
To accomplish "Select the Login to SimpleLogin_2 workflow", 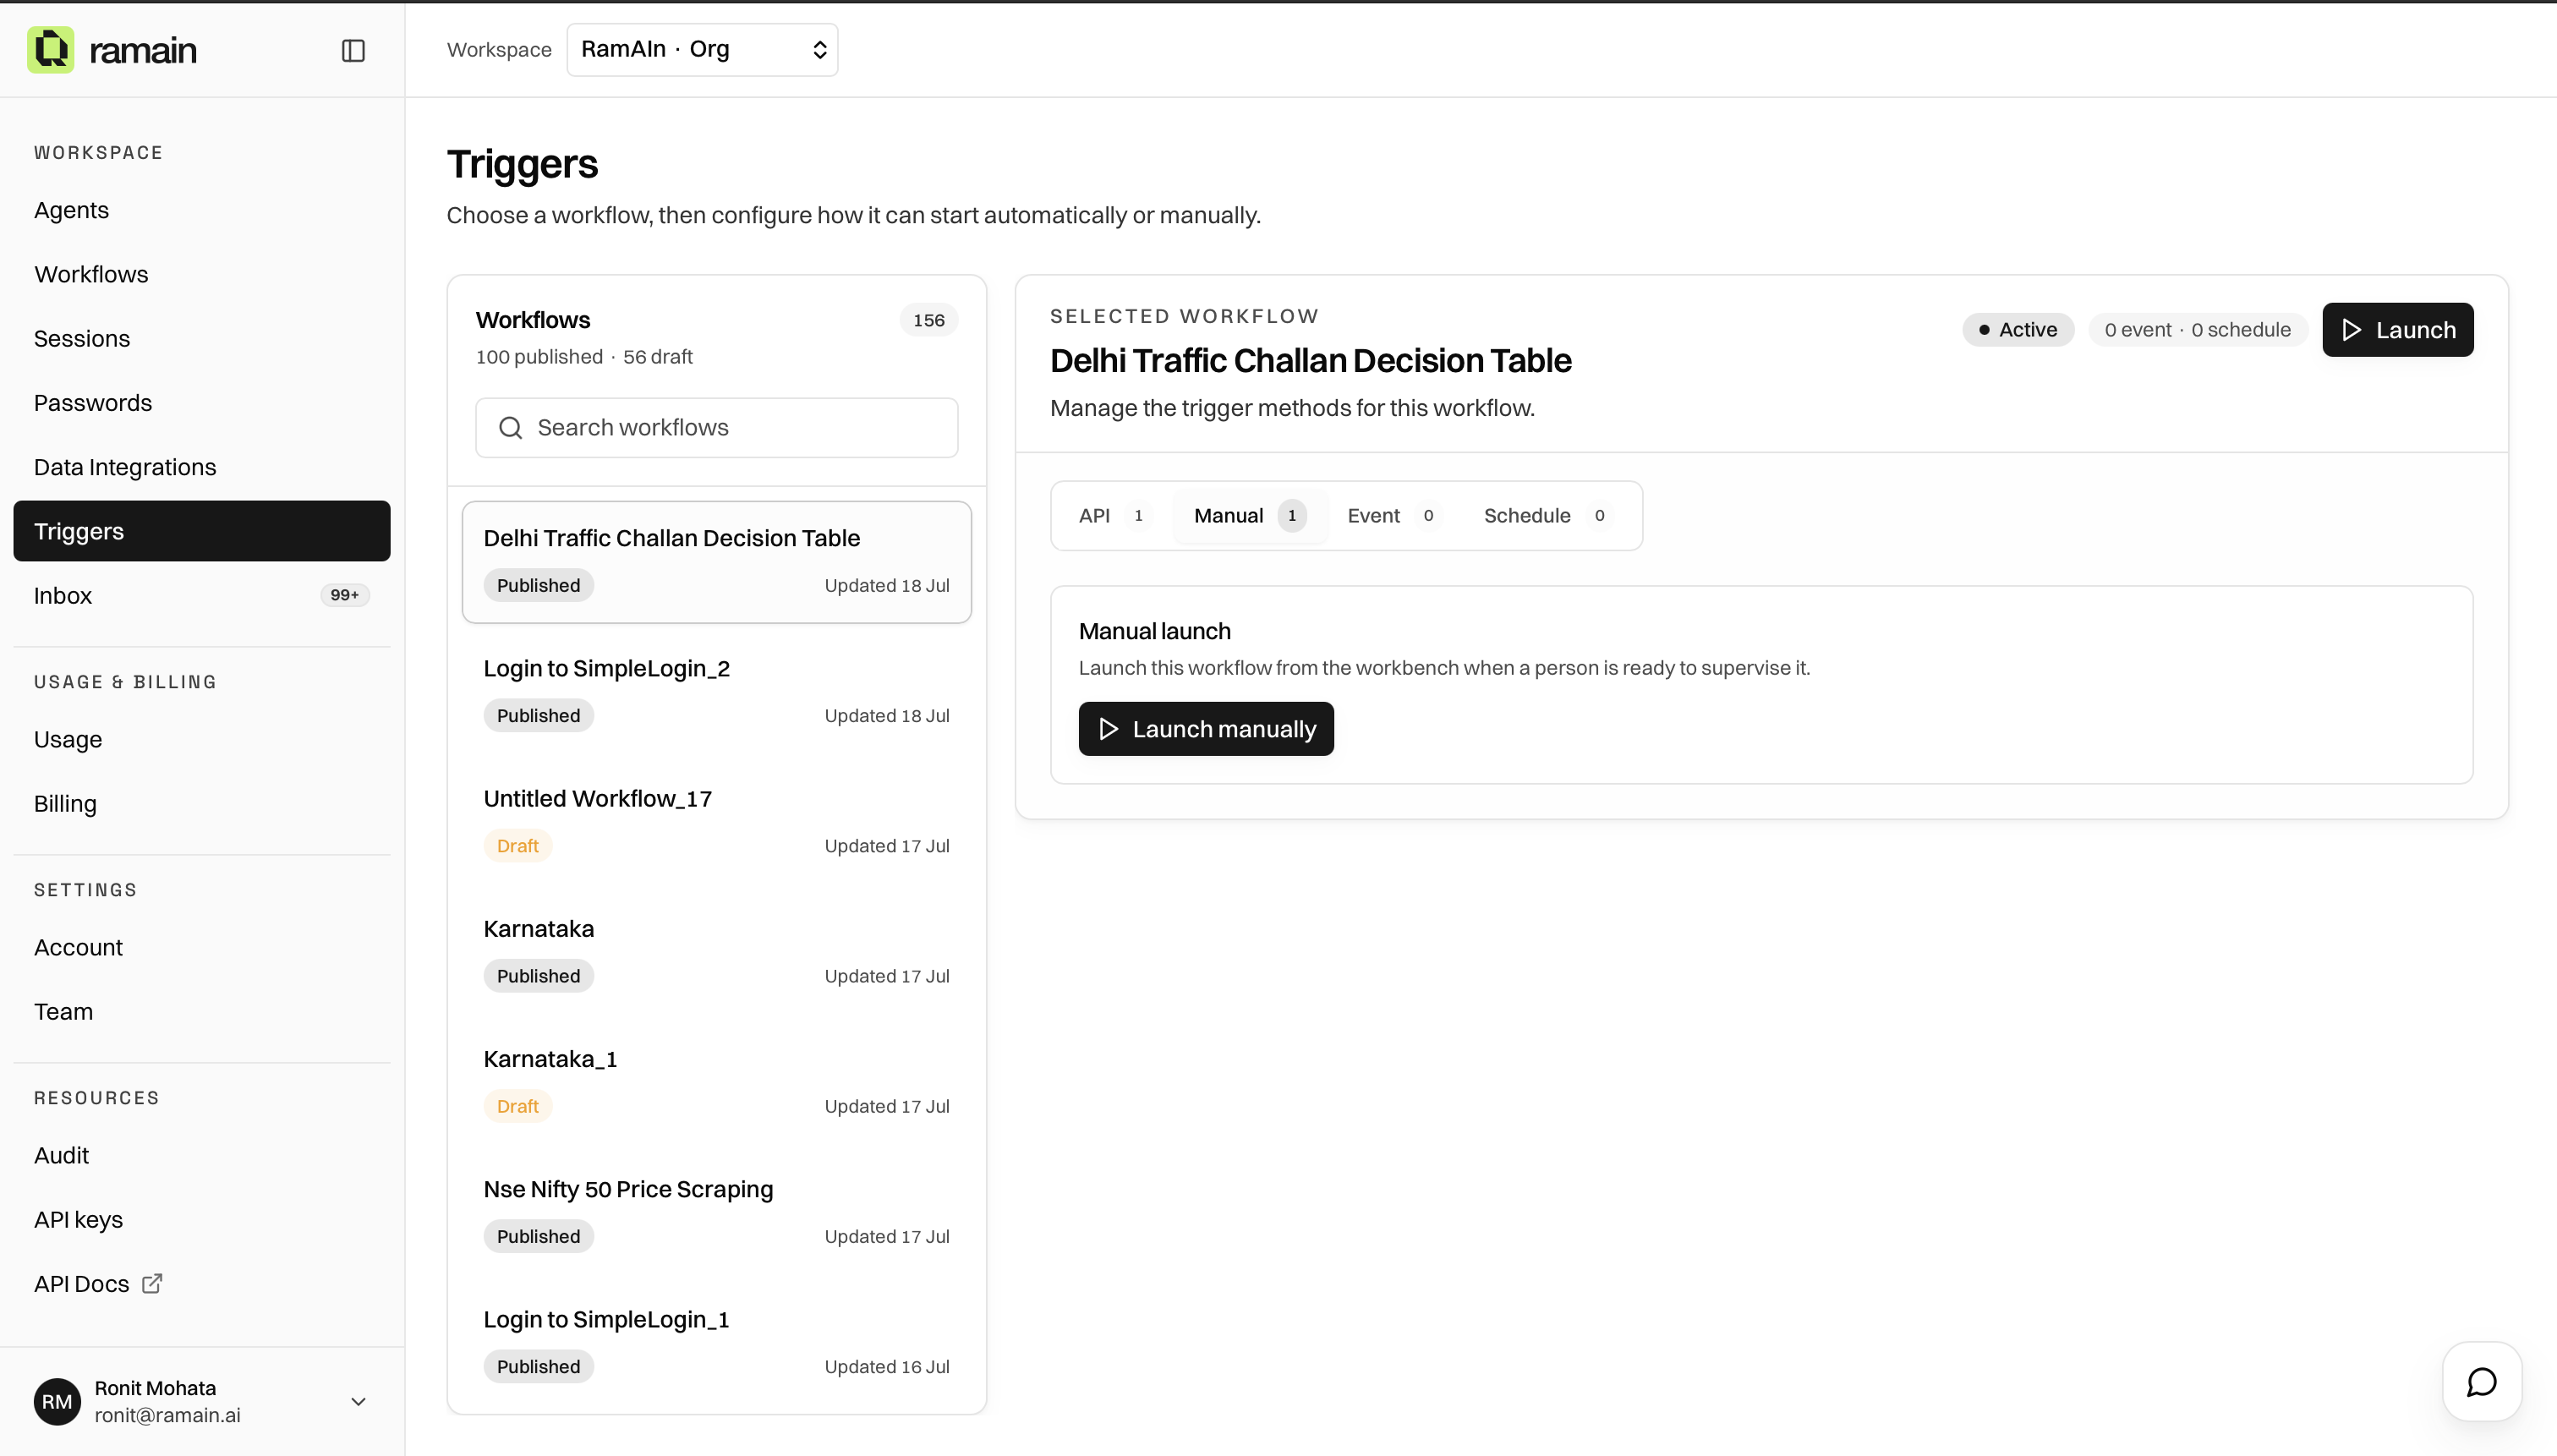I will 716,692.
